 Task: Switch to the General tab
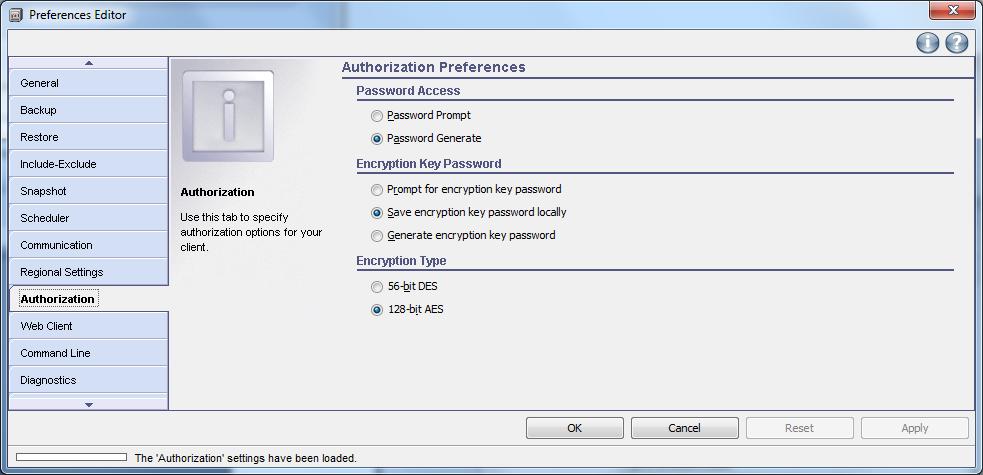click(88, 83)
